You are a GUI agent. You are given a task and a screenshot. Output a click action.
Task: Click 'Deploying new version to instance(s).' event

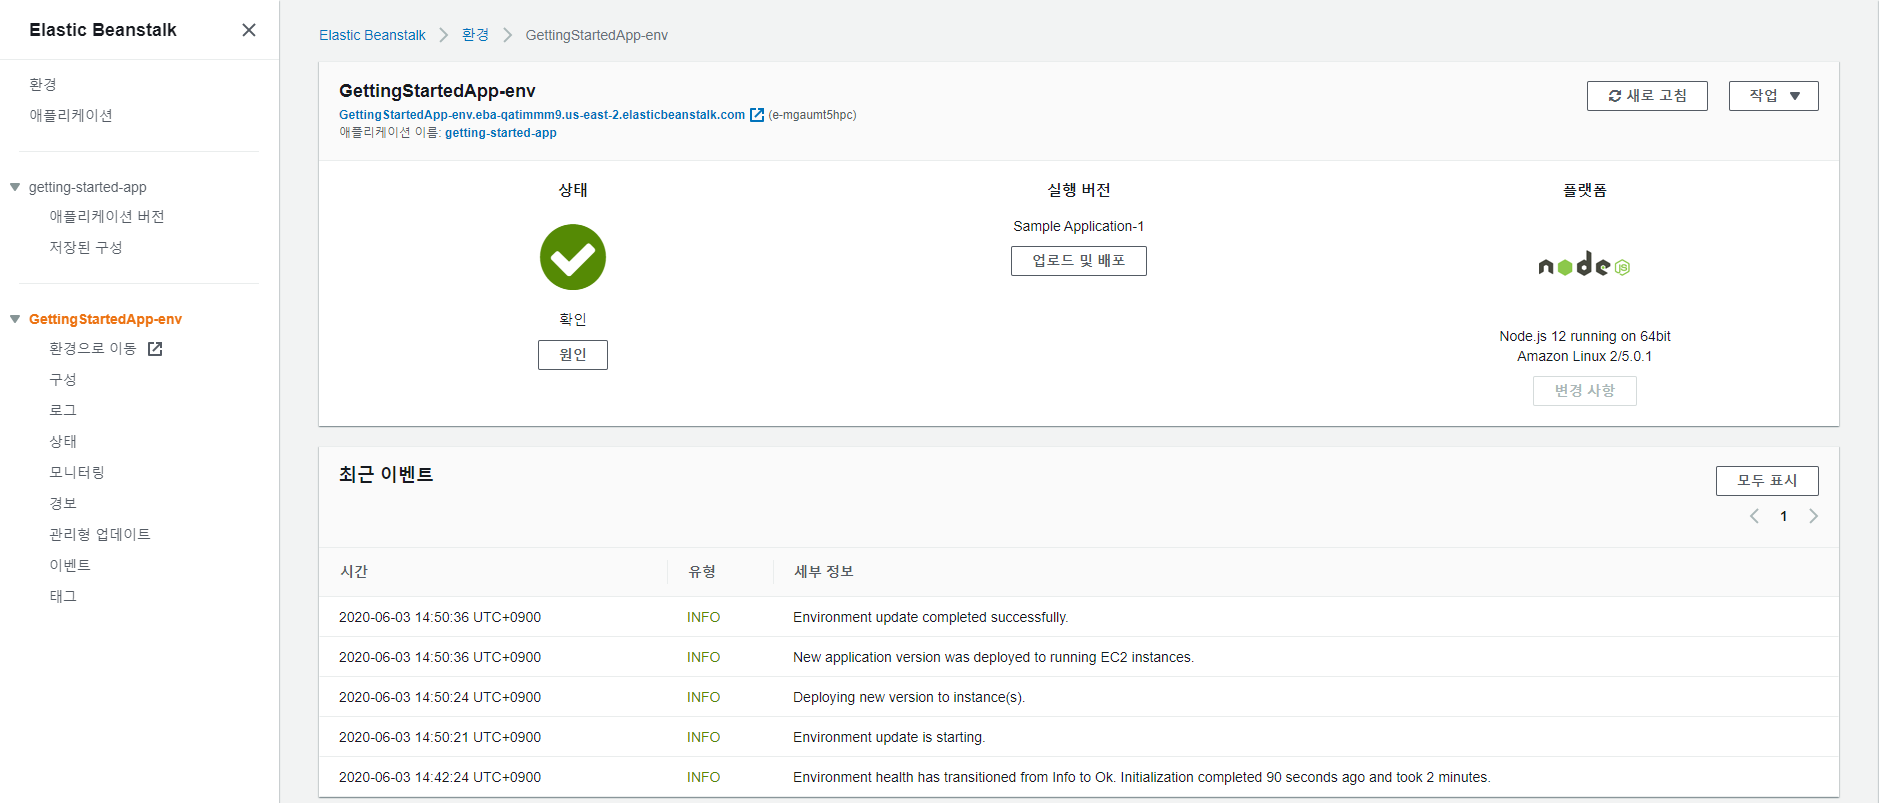909,697
